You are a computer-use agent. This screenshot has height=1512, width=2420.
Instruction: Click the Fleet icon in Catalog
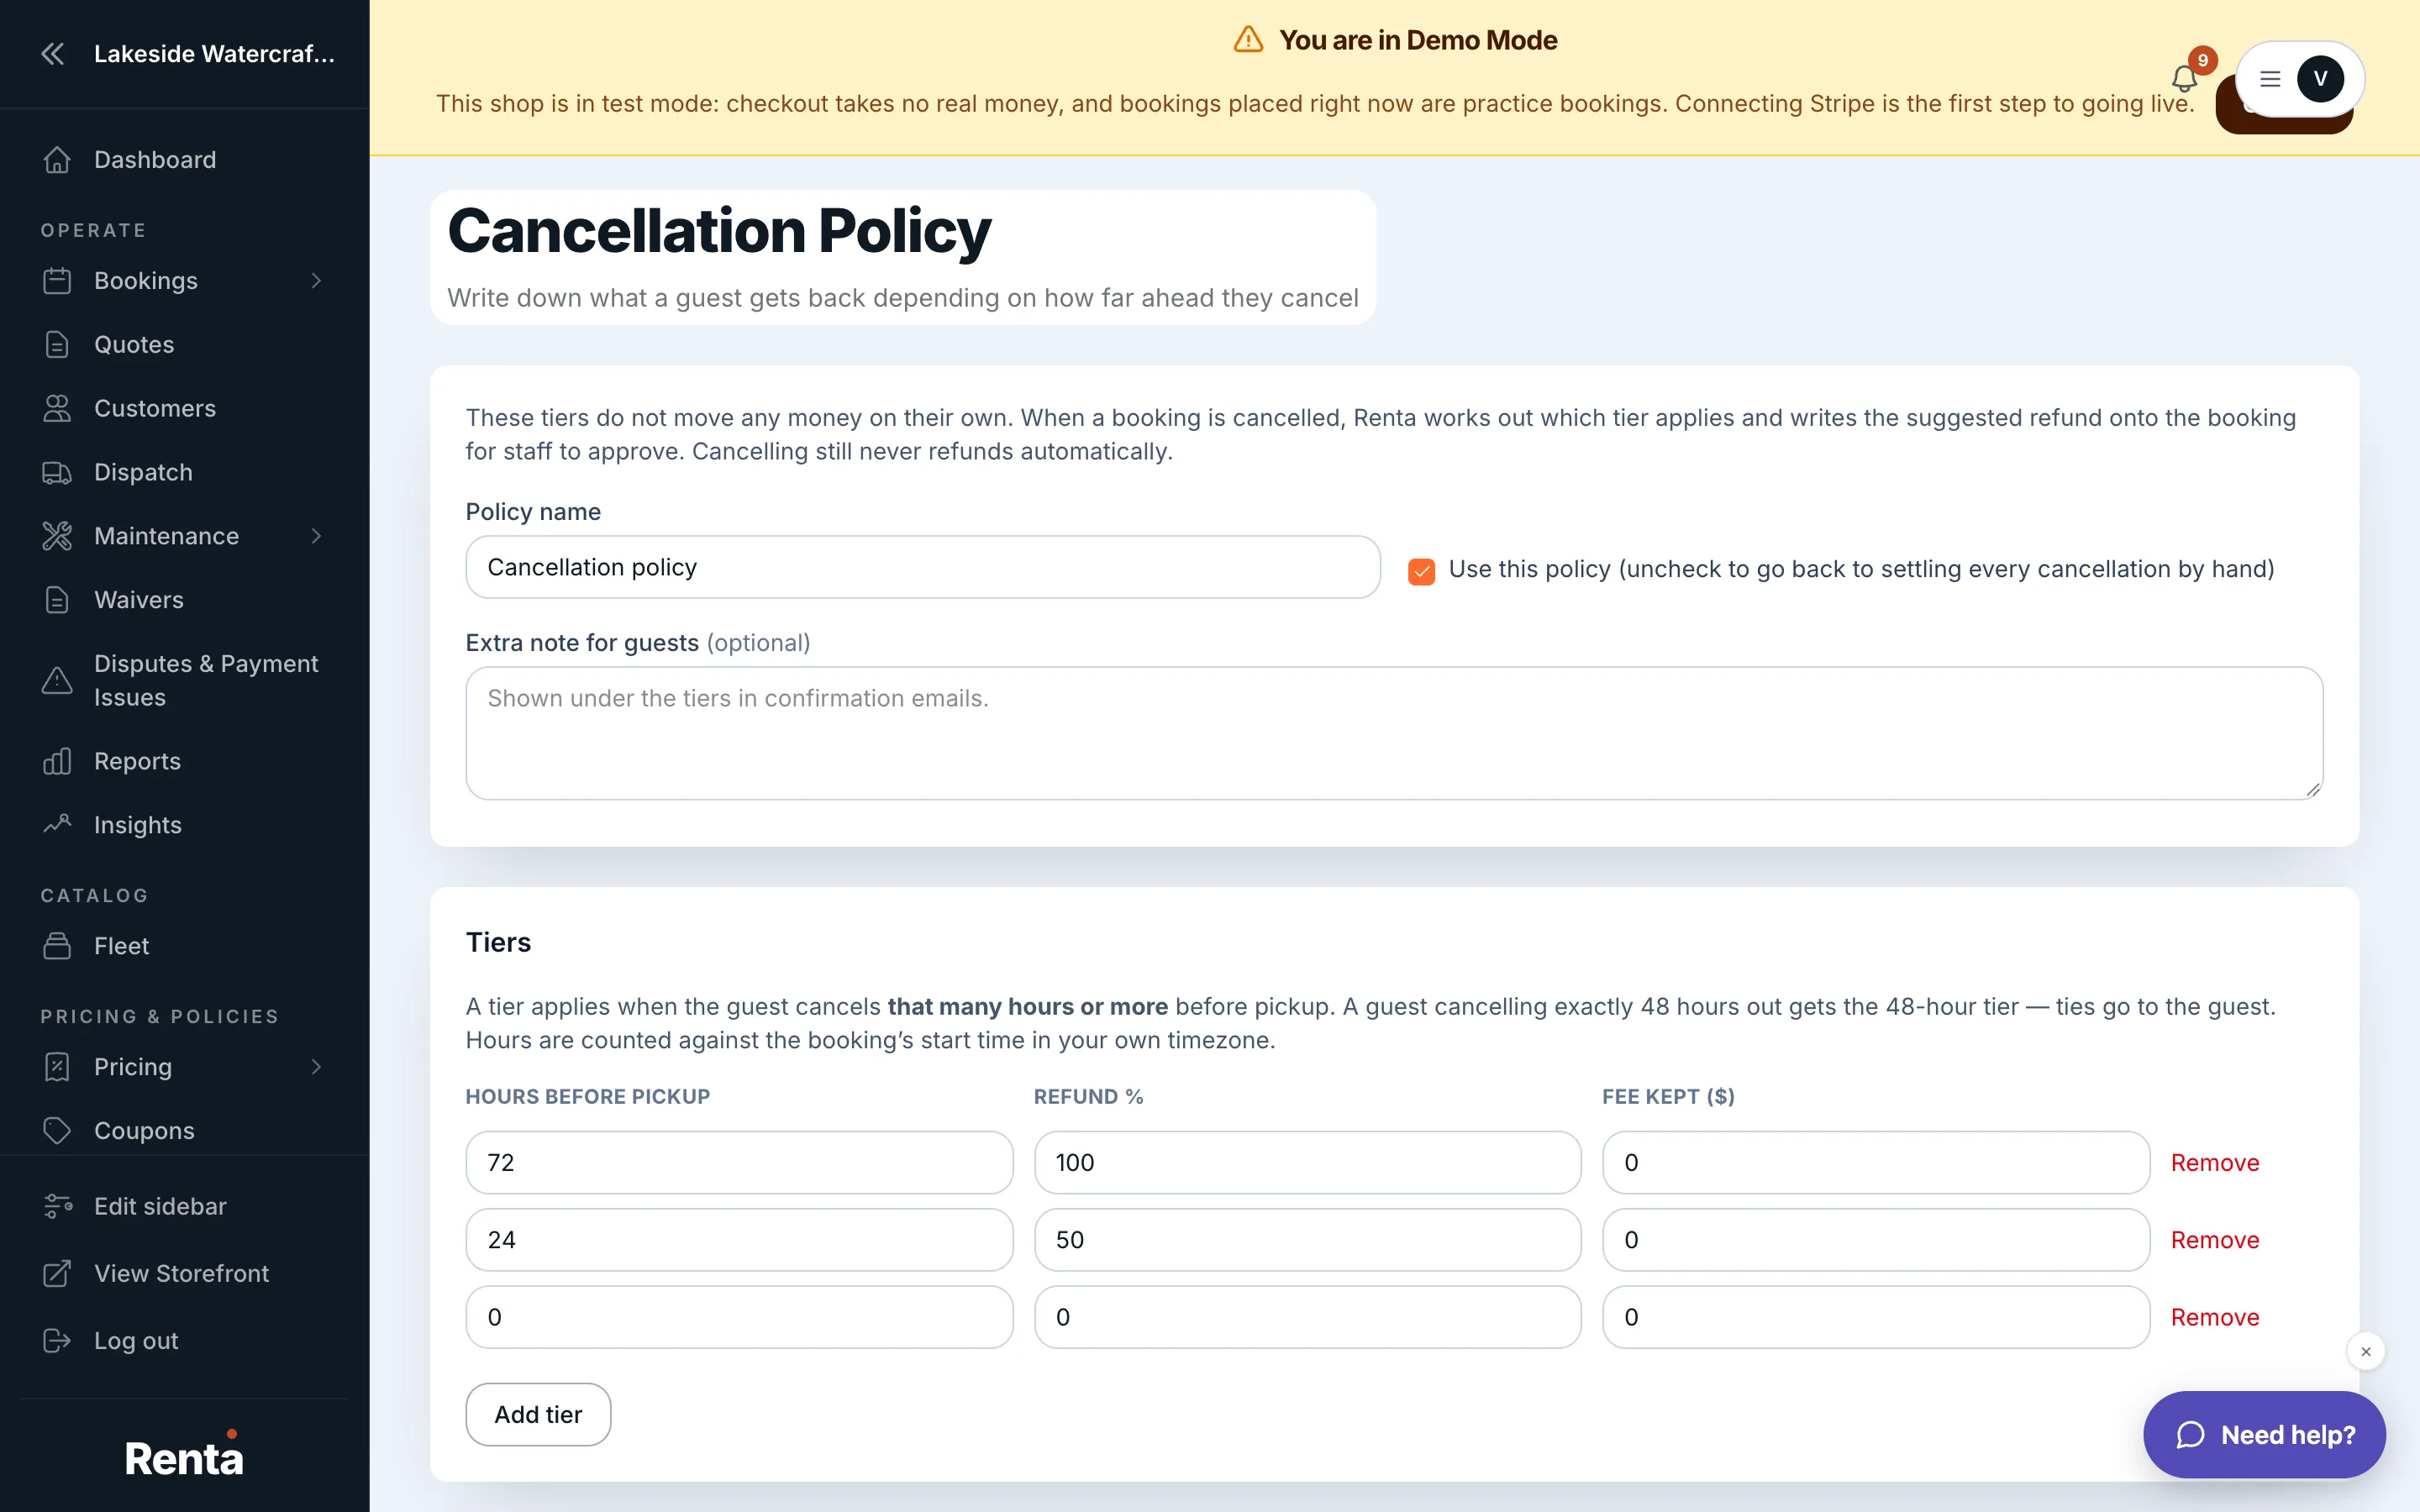coord(57,946)
